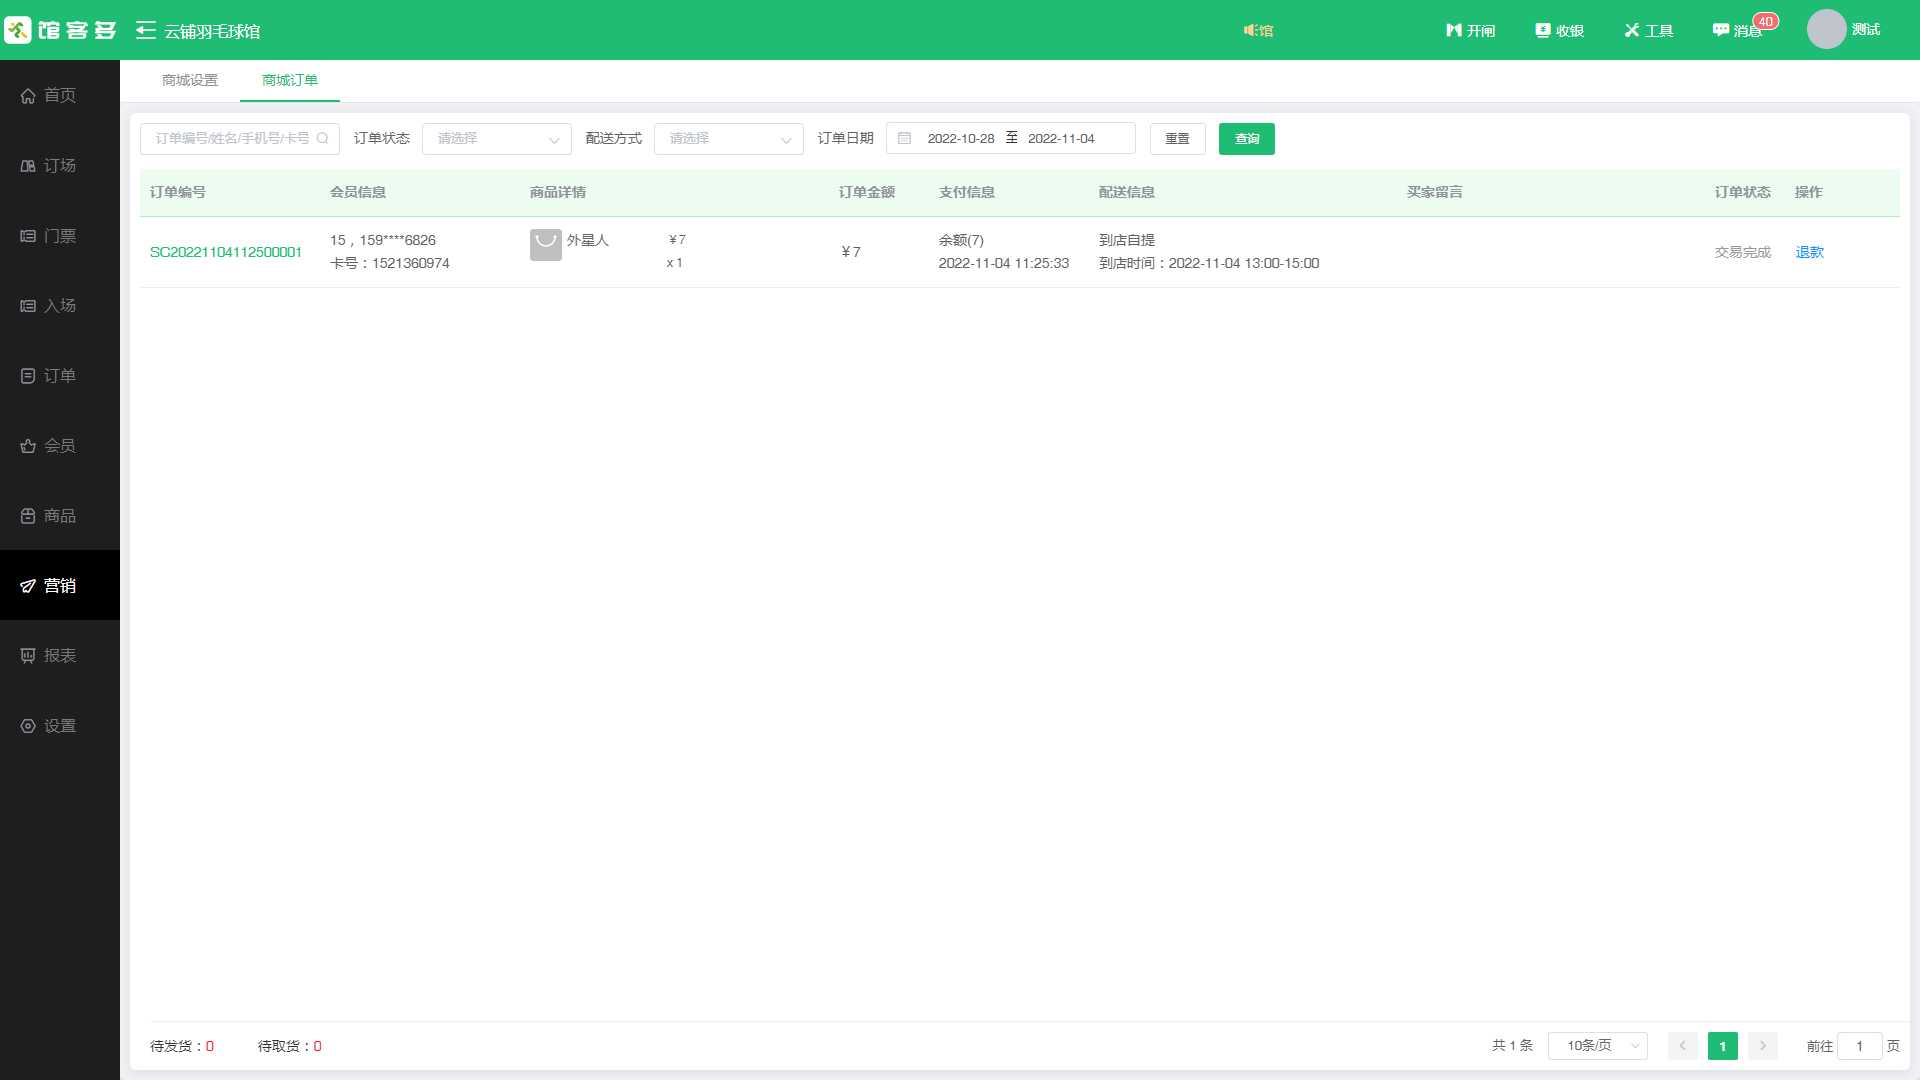Viewport: 1920px width, 1080px height.
Task: Expand the 配送方式 dropdown
Action: click(729, 138)
